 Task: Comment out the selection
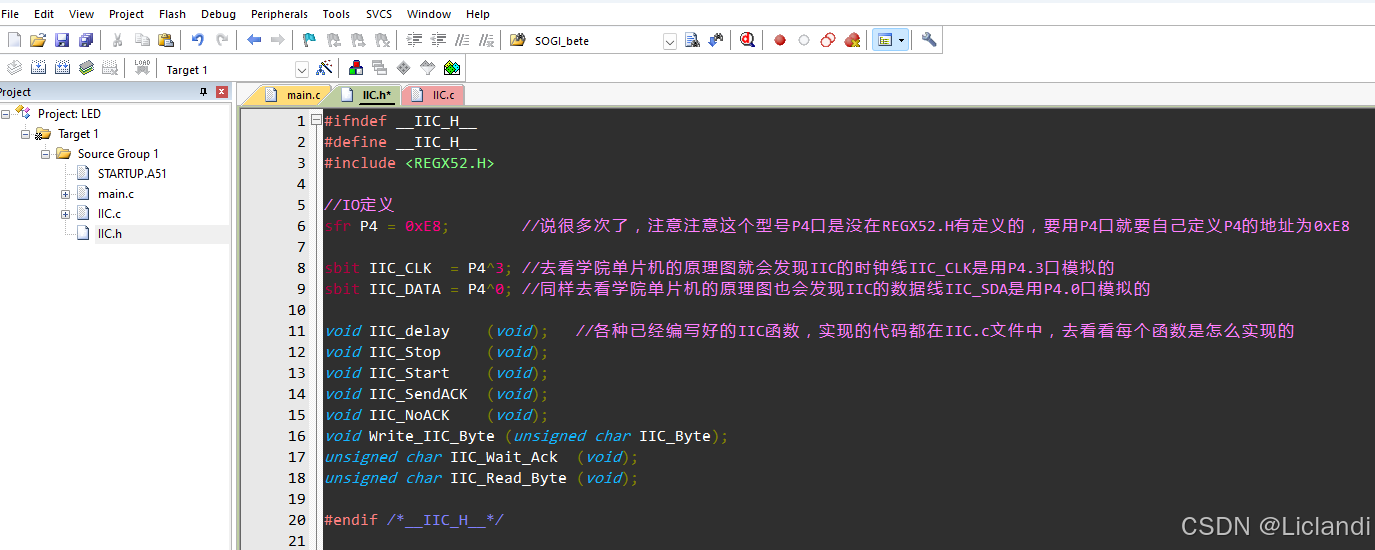pyautogui.click(x=462, y=40)
